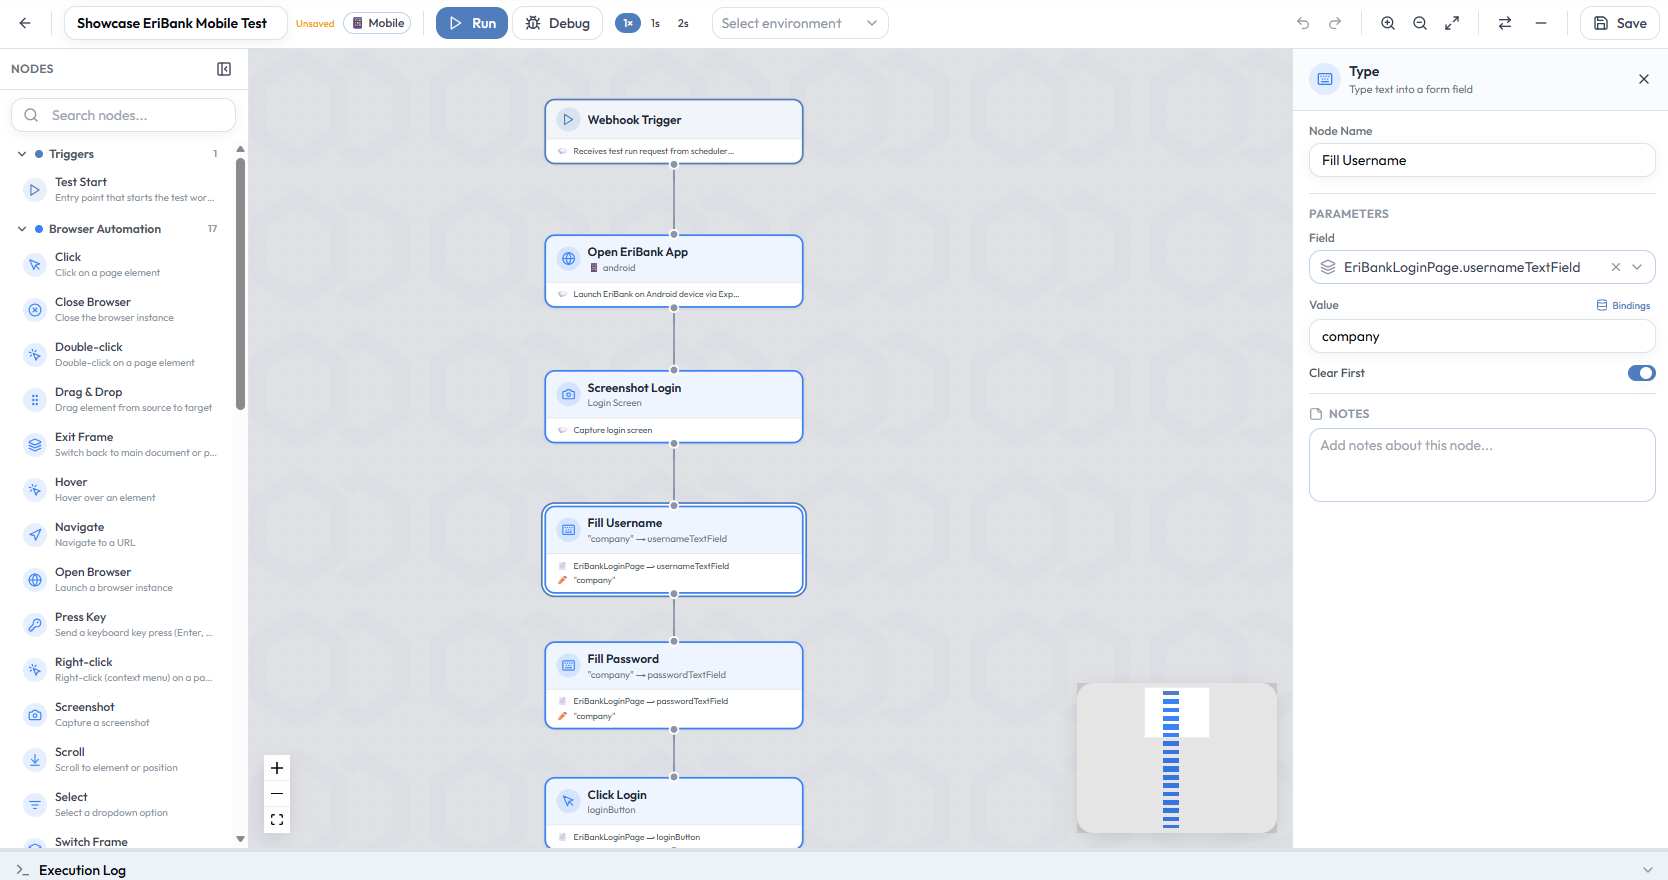This screenshot has height=880, width=1668.
Task: Zoom in with magnifier plus icon
Action: tap(1388, 23)
